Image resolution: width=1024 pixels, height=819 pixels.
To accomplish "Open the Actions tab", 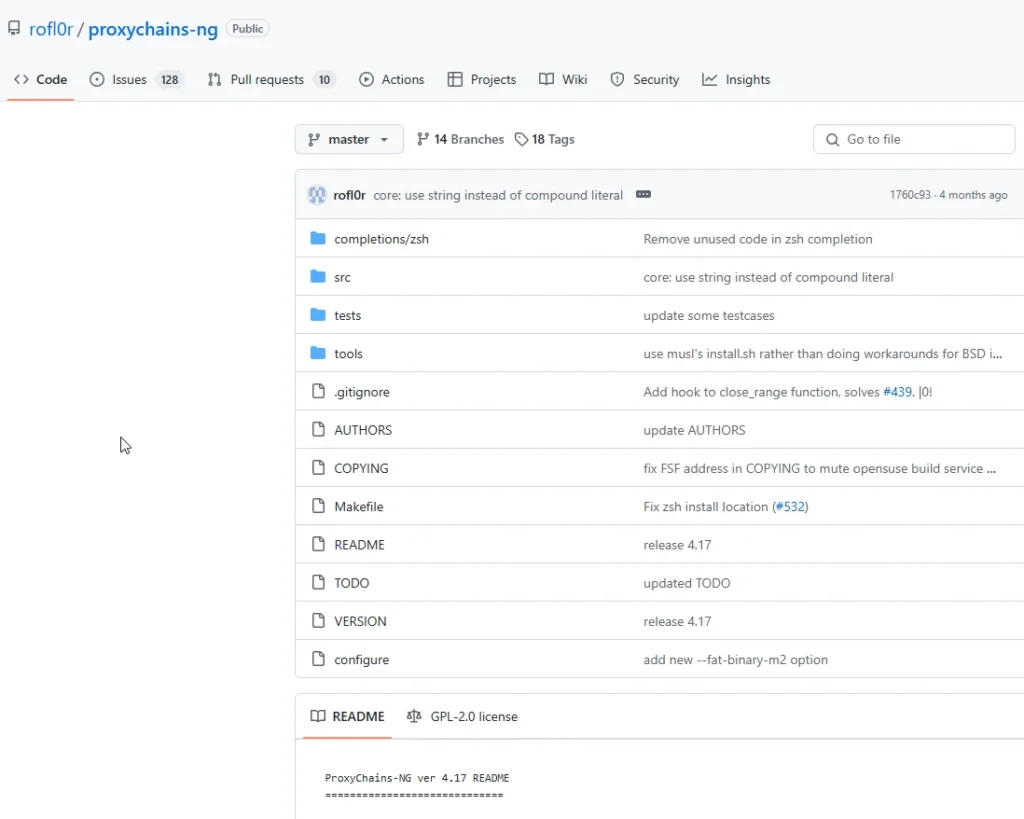I will click(x=392, y=80).
